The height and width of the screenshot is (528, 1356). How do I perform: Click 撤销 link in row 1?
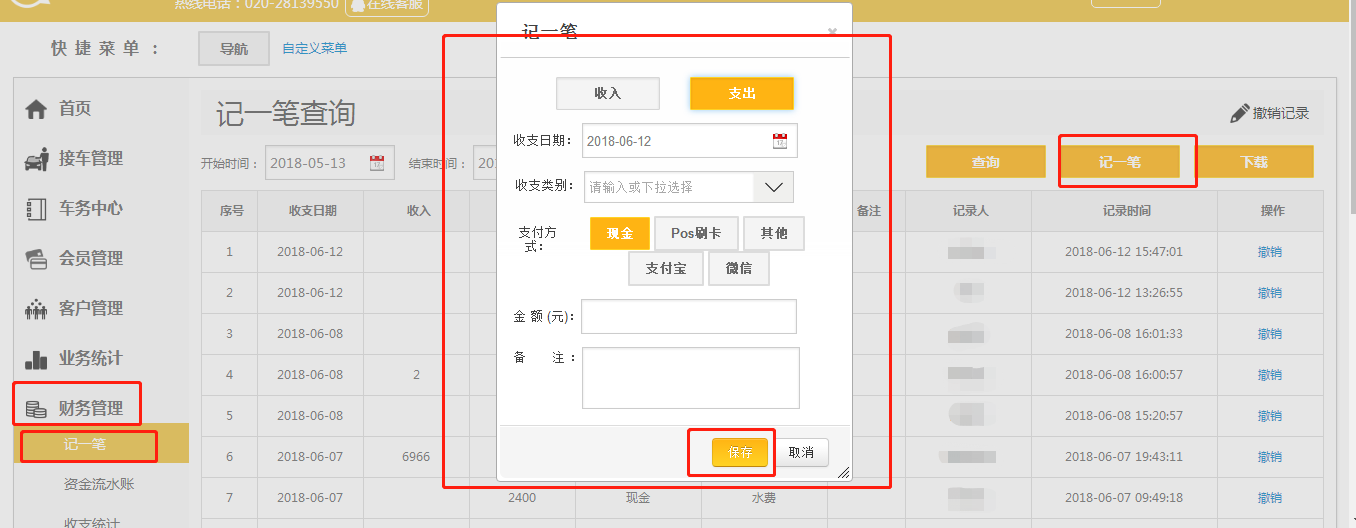tap(1269, 252)
